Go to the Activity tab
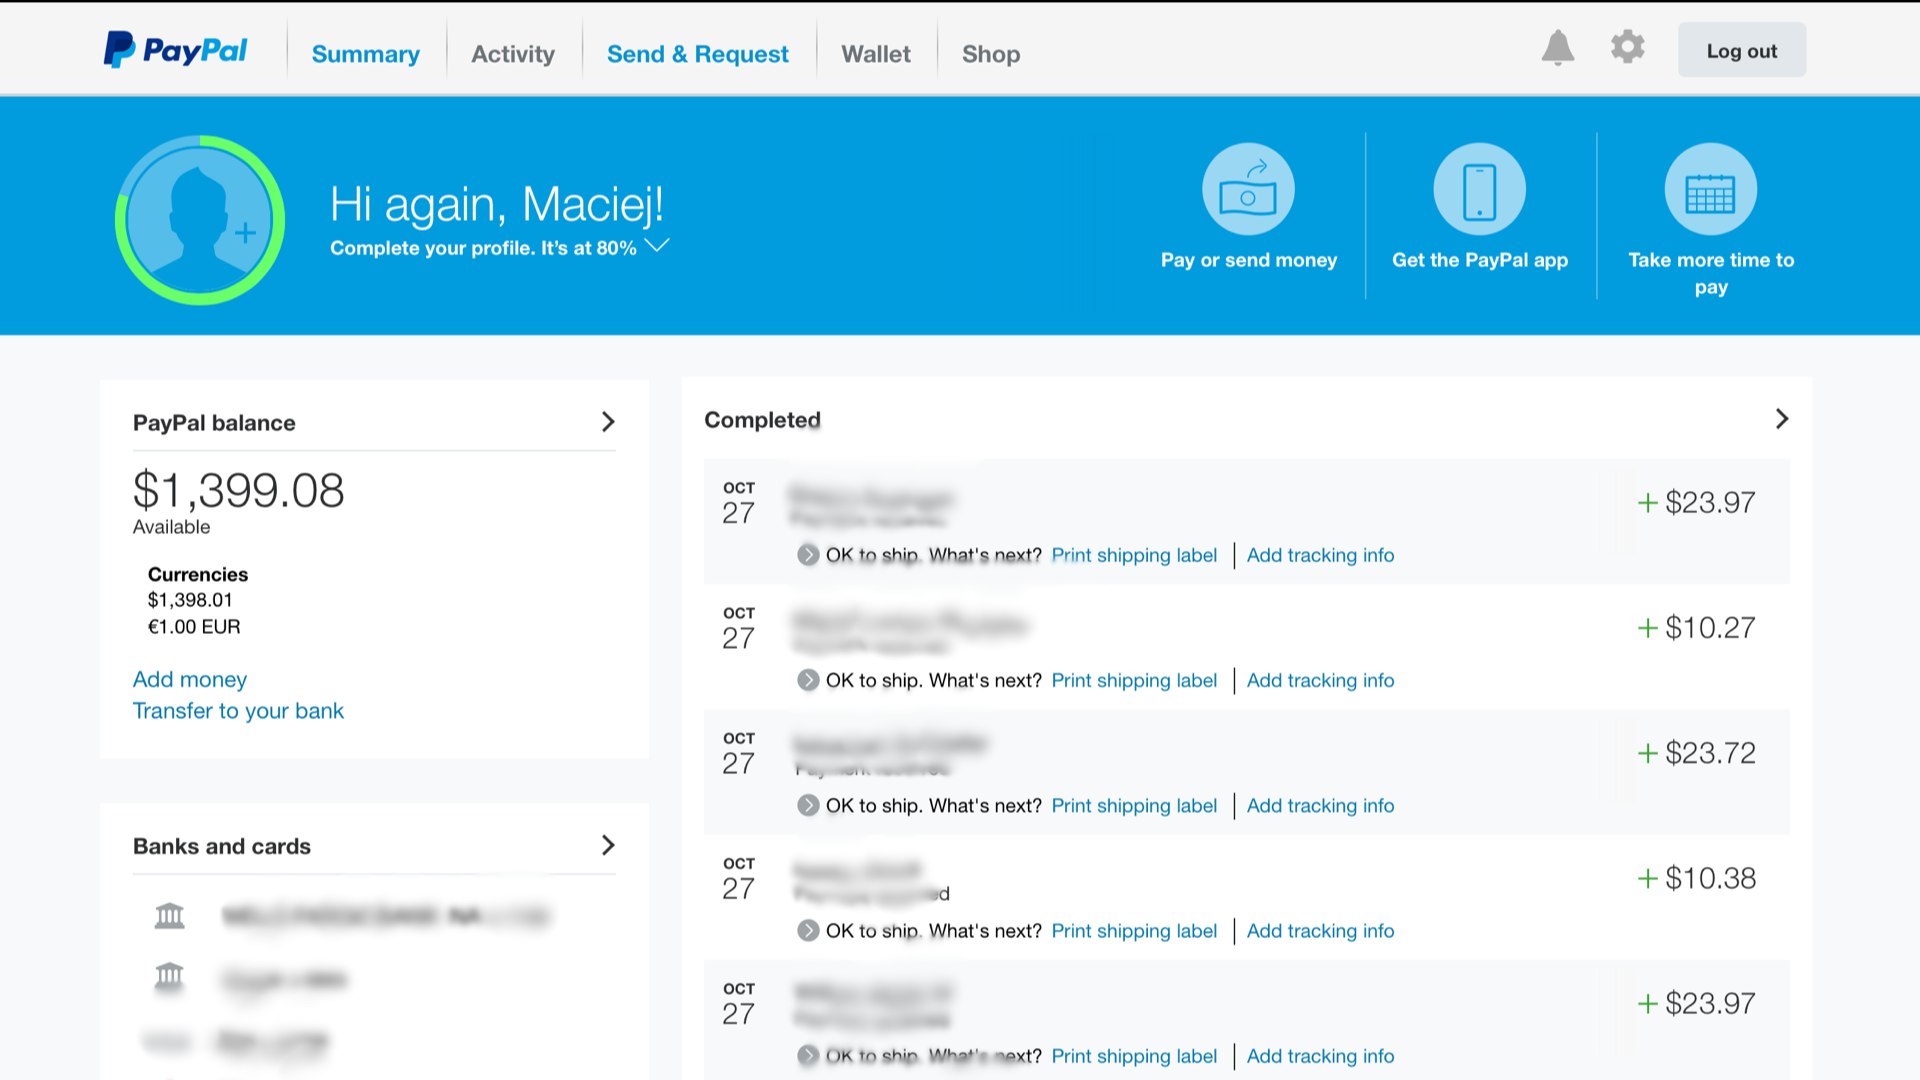The height and width of the screenshot is (1080, 1920). (x=512, y=54)
